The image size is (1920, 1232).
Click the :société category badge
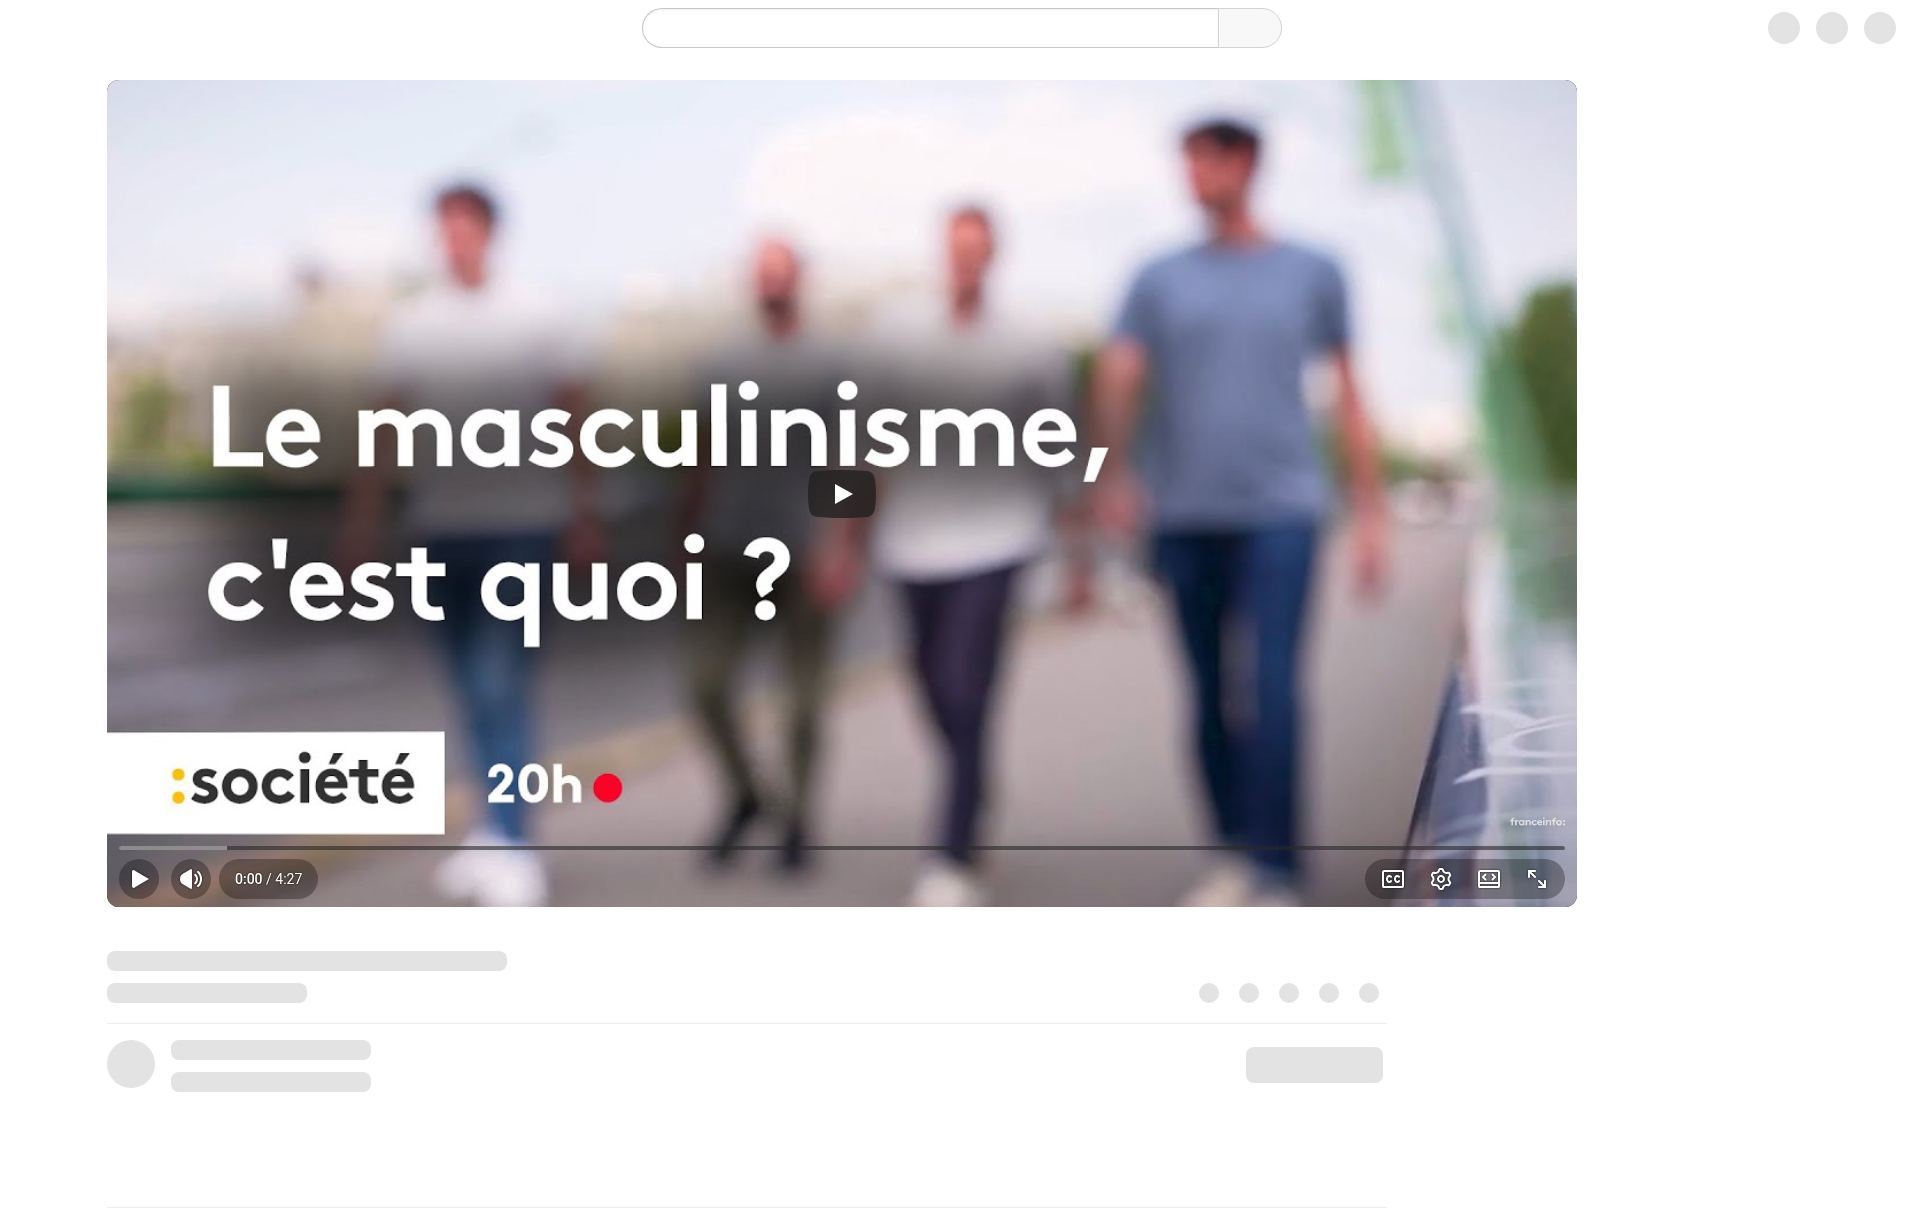coord(276,782)
